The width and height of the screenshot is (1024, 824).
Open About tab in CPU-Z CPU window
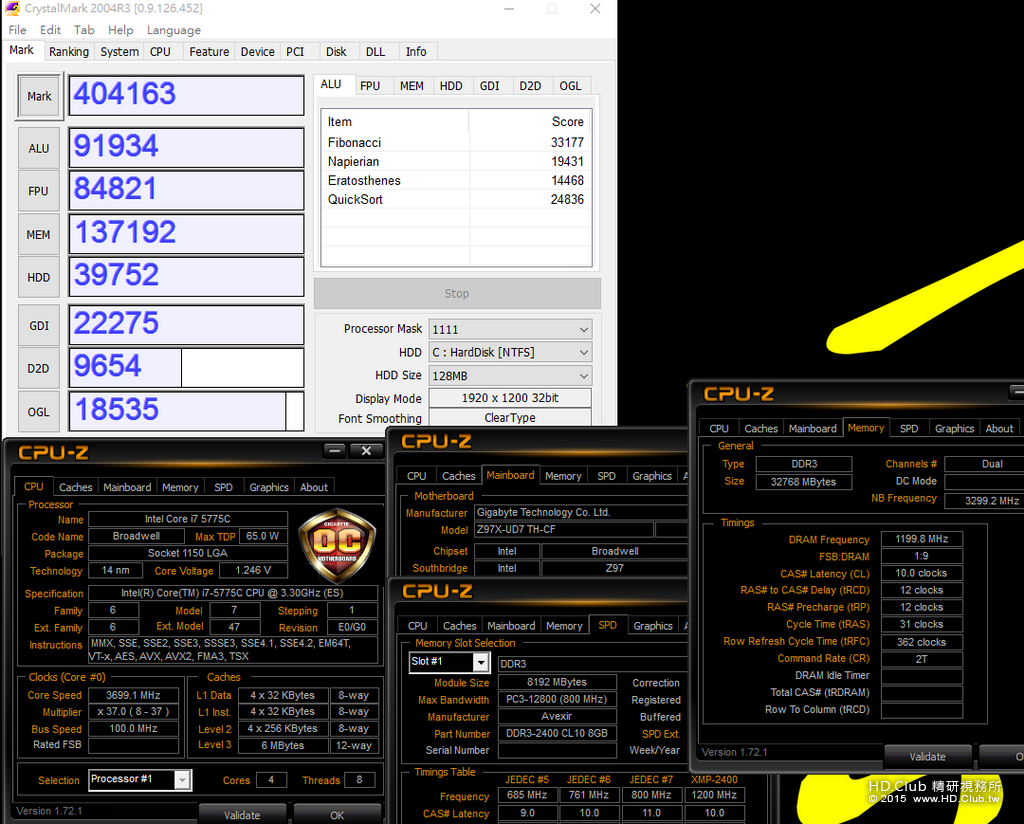(314, 487)
